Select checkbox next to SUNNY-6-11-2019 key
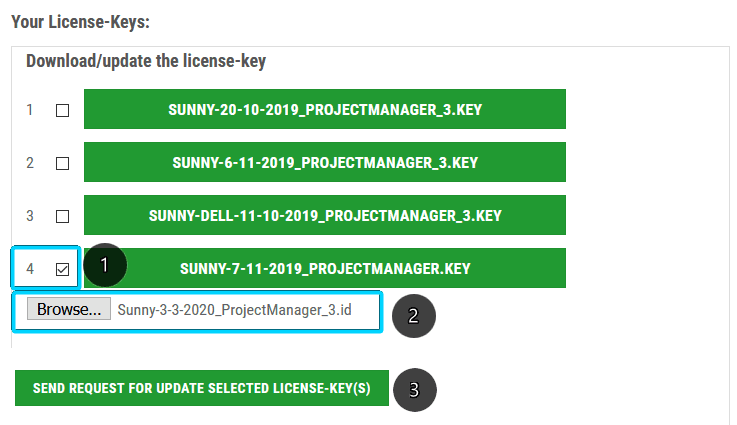Screen dimensions: 737x425 click(x=62, y=163)
